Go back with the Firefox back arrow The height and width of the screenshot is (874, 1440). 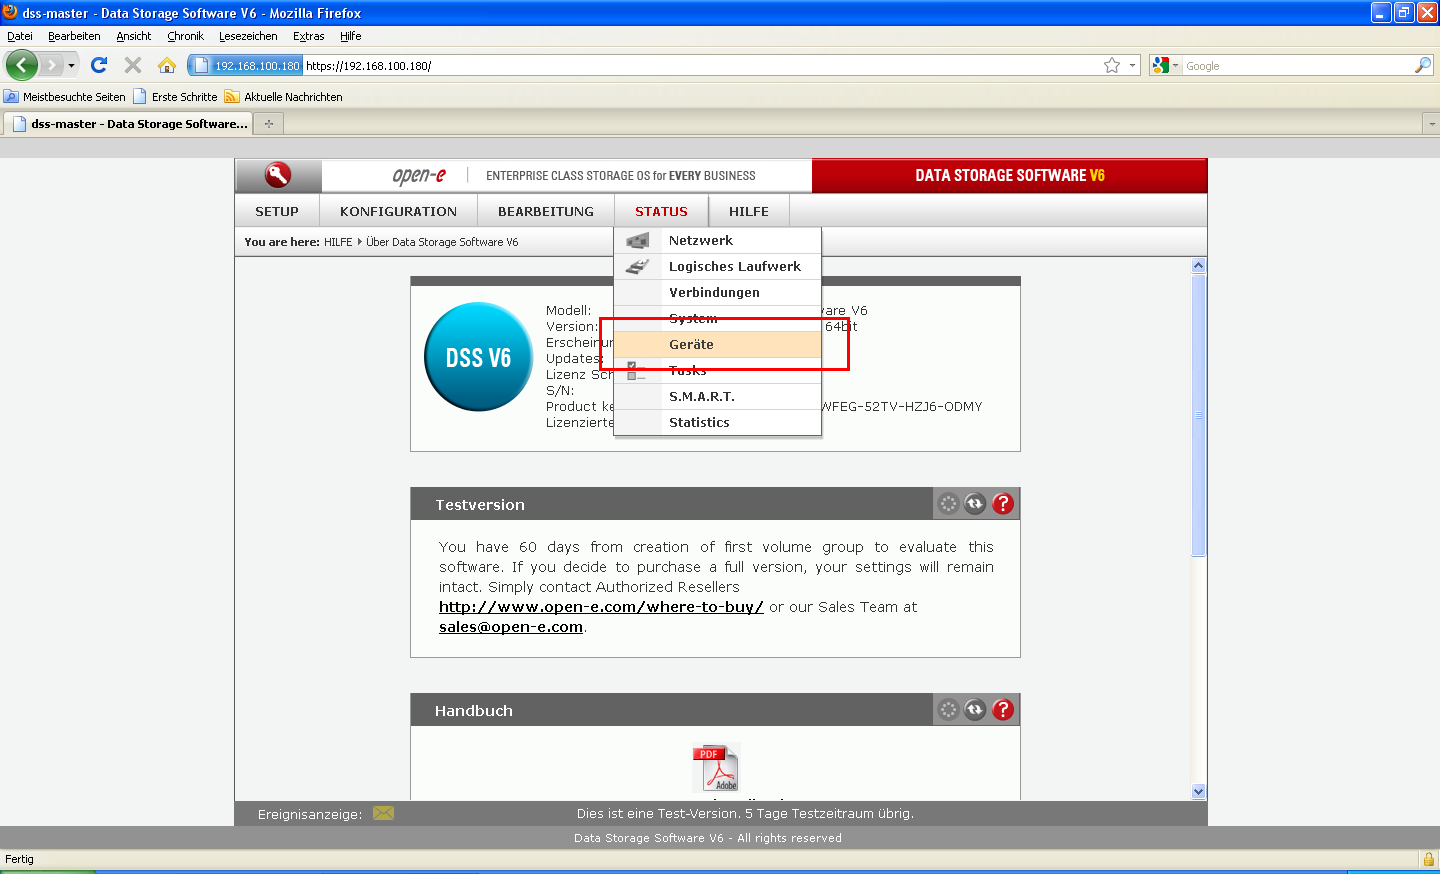tap(22, 65)
